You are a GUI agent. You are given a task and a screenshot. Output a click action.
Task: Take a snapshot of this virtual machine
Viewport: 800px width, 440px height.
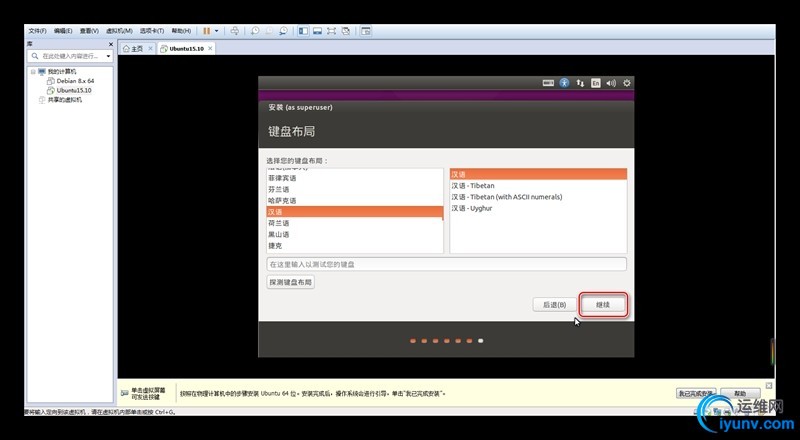point(255,31)
